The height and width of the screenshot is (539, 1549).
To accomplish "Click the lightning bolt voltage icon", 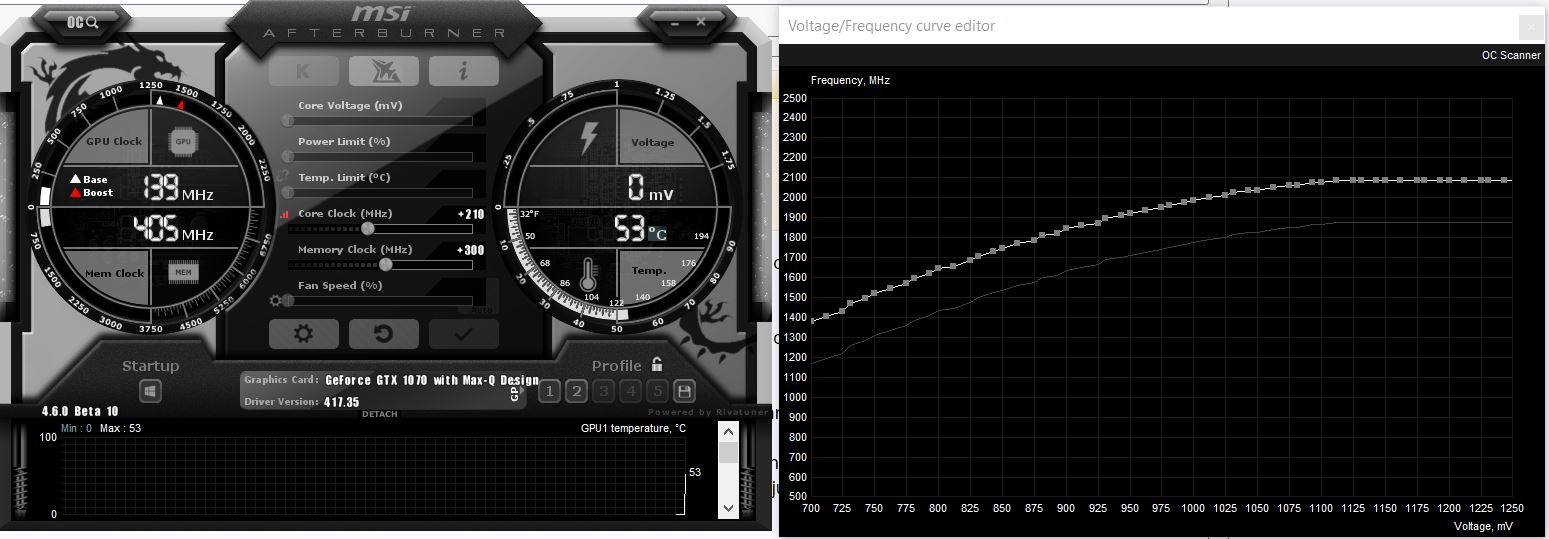I will [x=590, y=139].
